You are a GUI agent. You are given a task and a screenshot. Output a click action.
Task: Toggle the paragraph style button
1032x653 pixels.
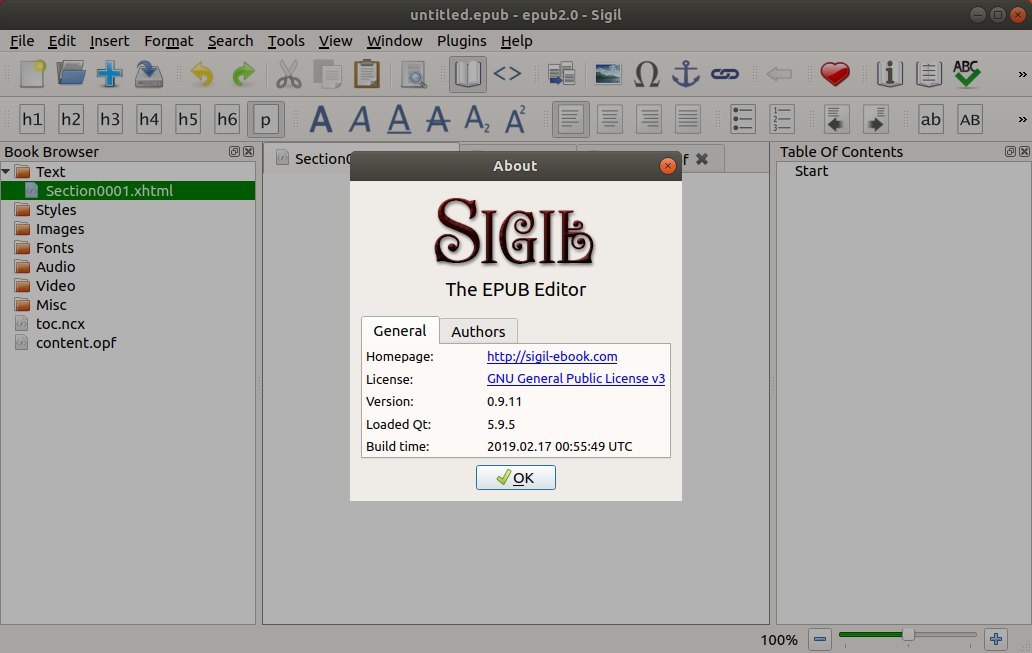click(266, 119)
